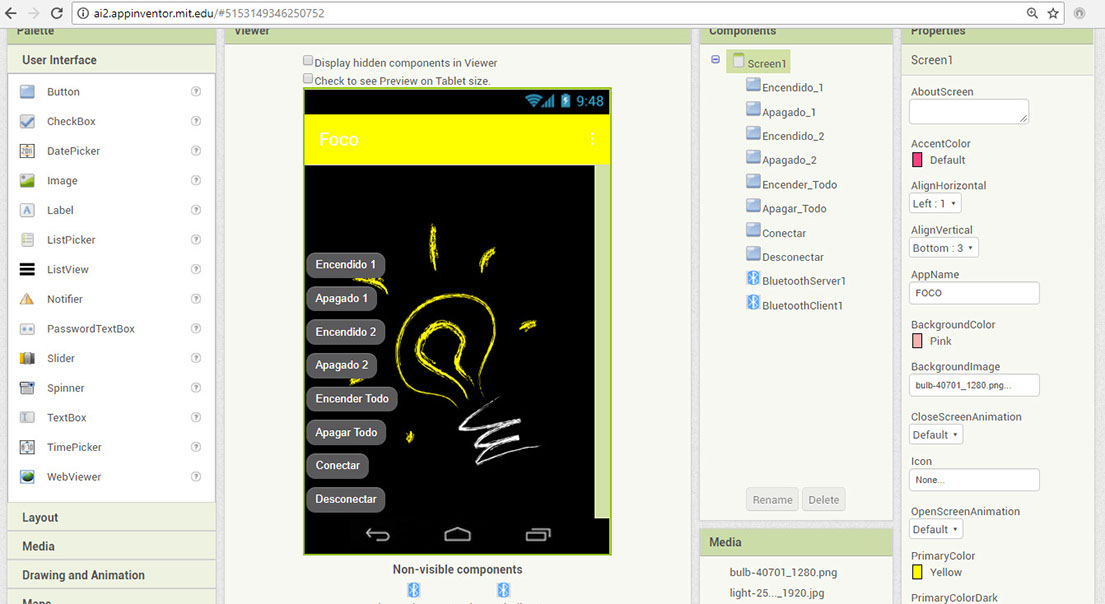This screenshot has width=1105, height=604.
Task: Click the browser zoom magnifier icon
Action: pyautogui.click(x=1032, y=13)
